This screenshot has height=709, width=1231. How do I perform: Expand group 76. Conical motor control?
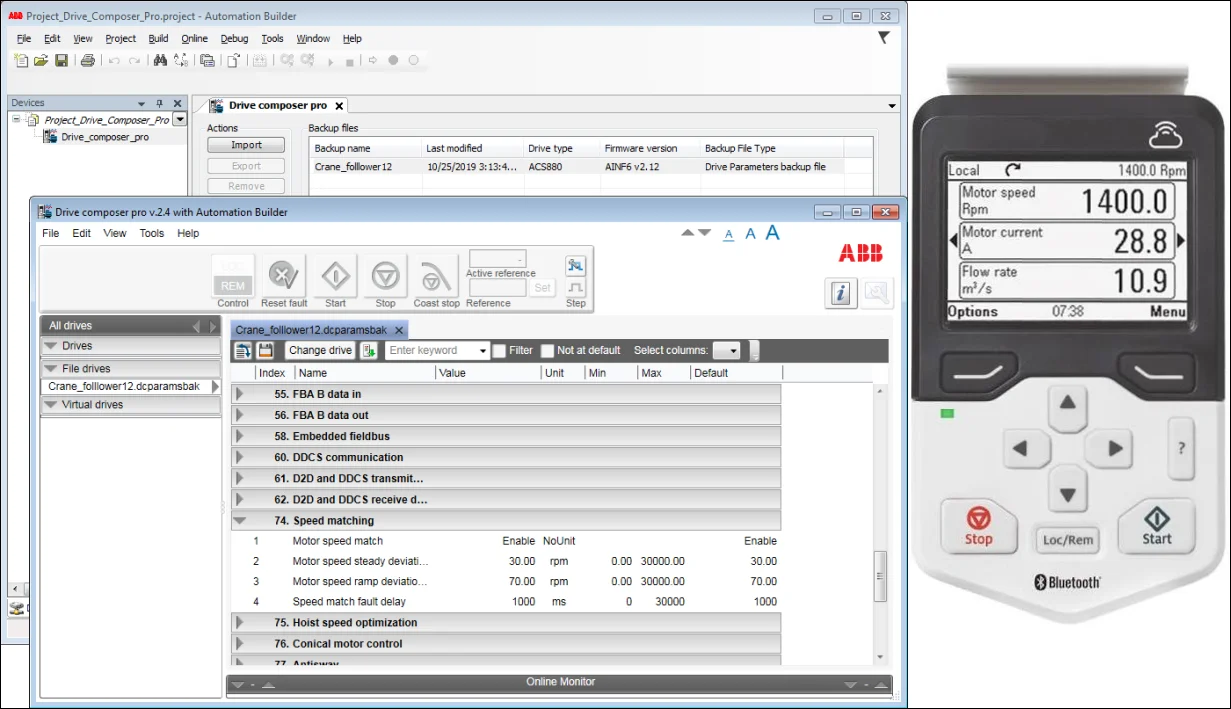(x=239, y=643)
